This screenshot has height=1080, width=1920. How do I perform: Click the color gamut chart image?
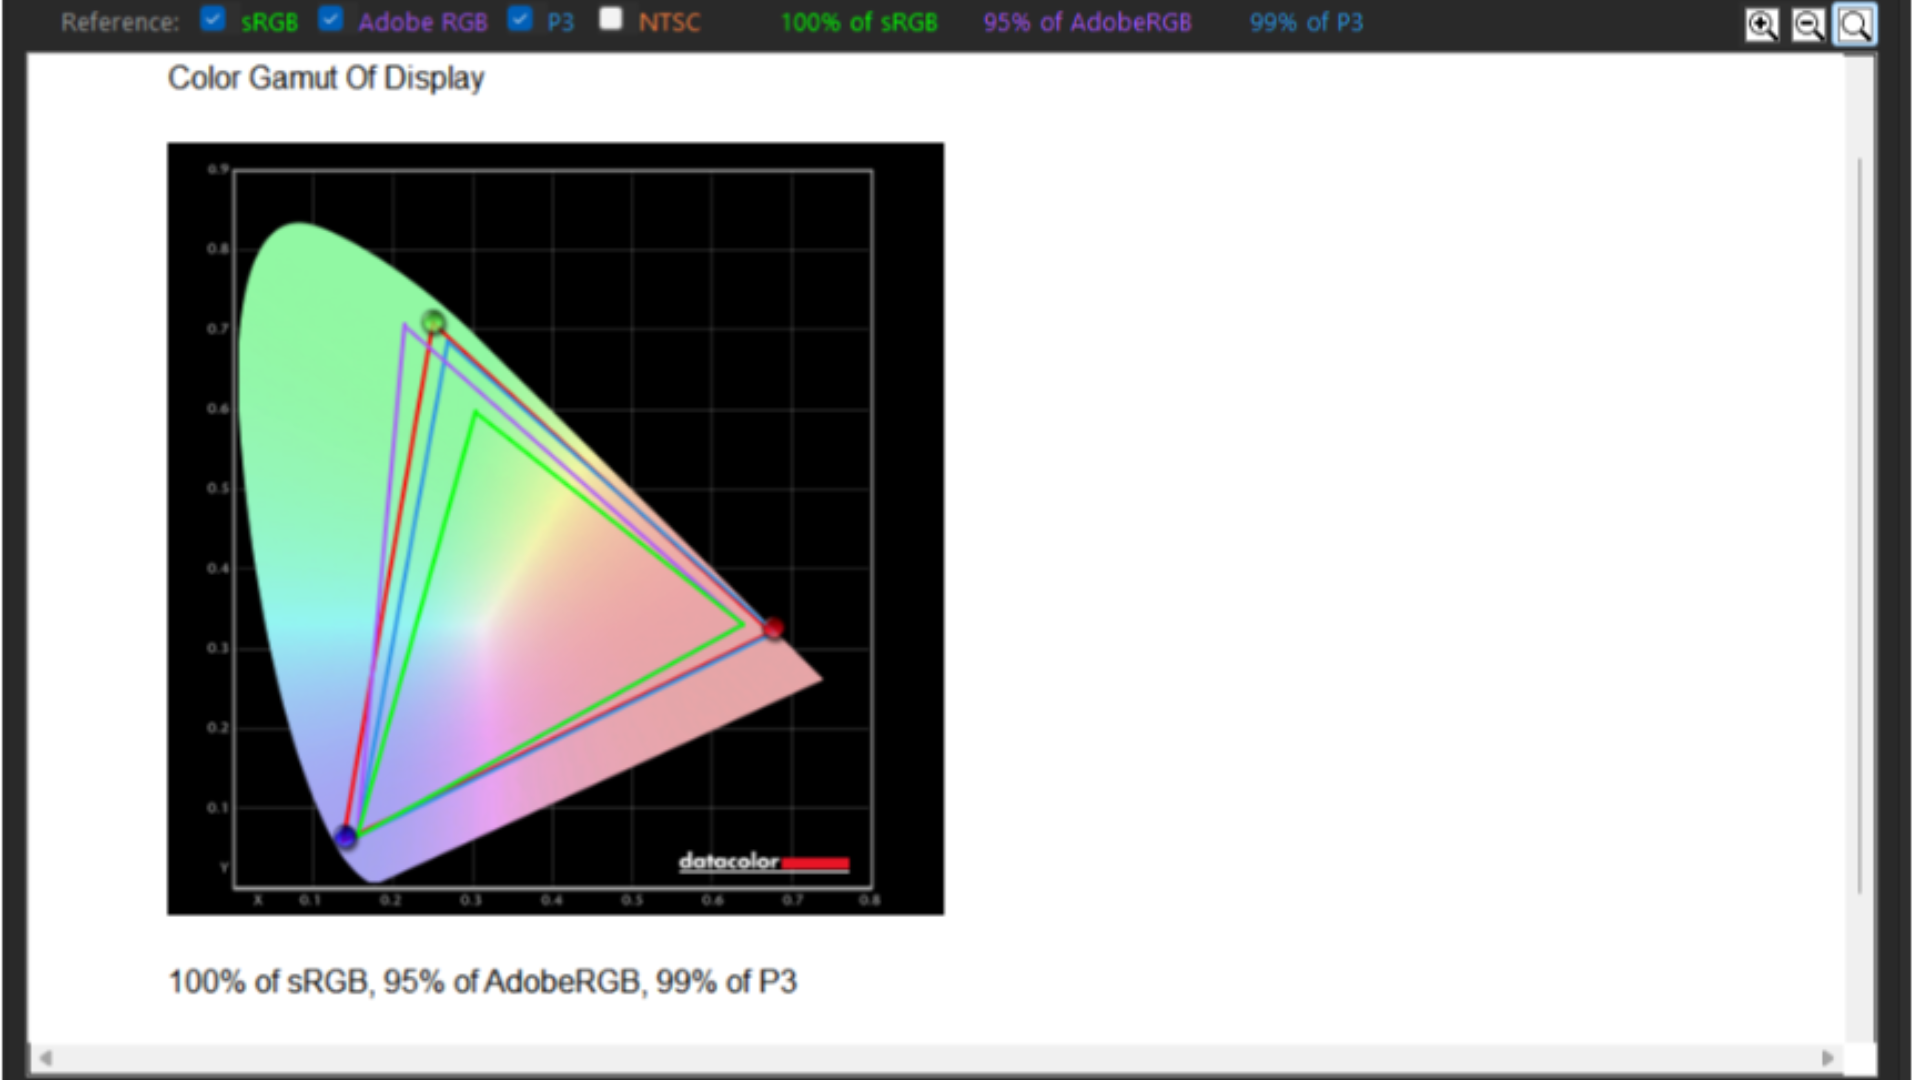[555, 528]
